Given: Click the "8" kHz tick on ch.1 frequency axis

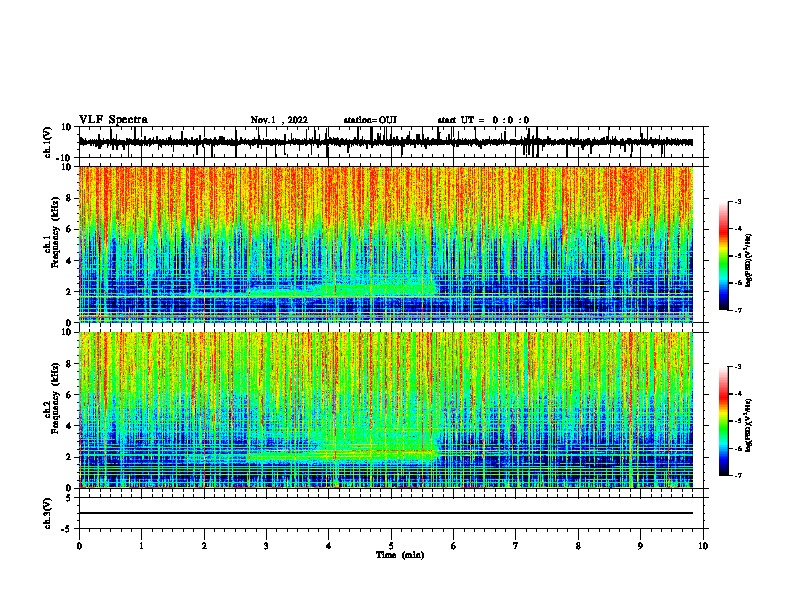Looking at the screenshot, I should coord(69,198).
